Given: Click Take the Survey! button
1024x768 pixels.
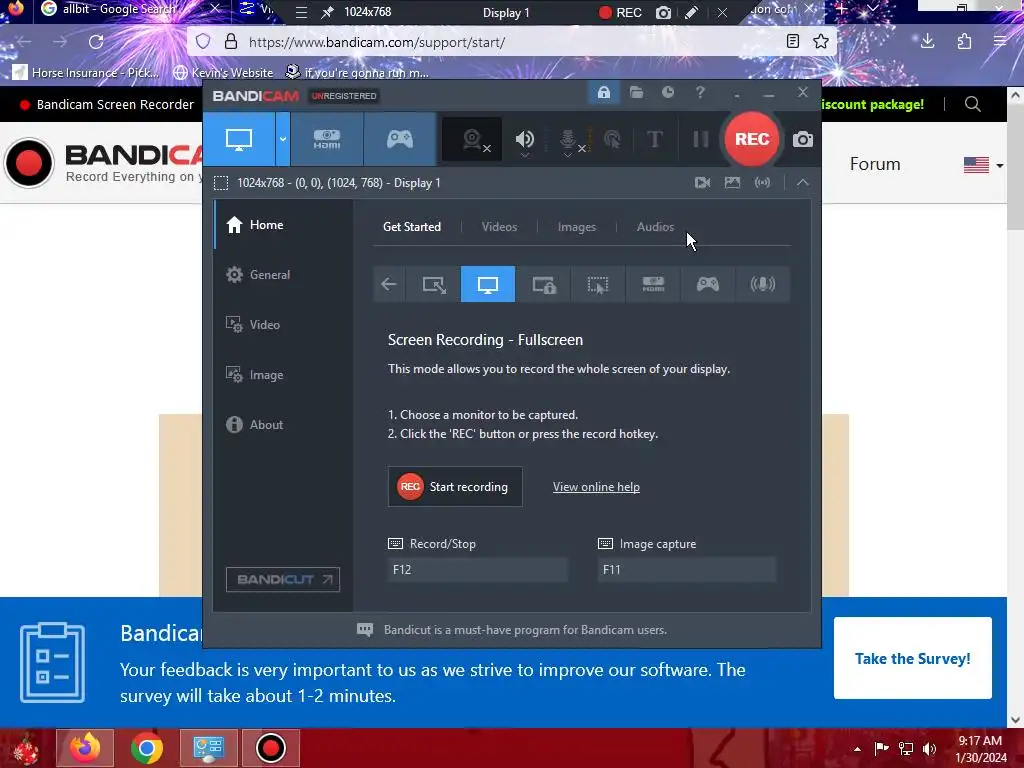Looking at the screenshot, I should tap(912, 658).
